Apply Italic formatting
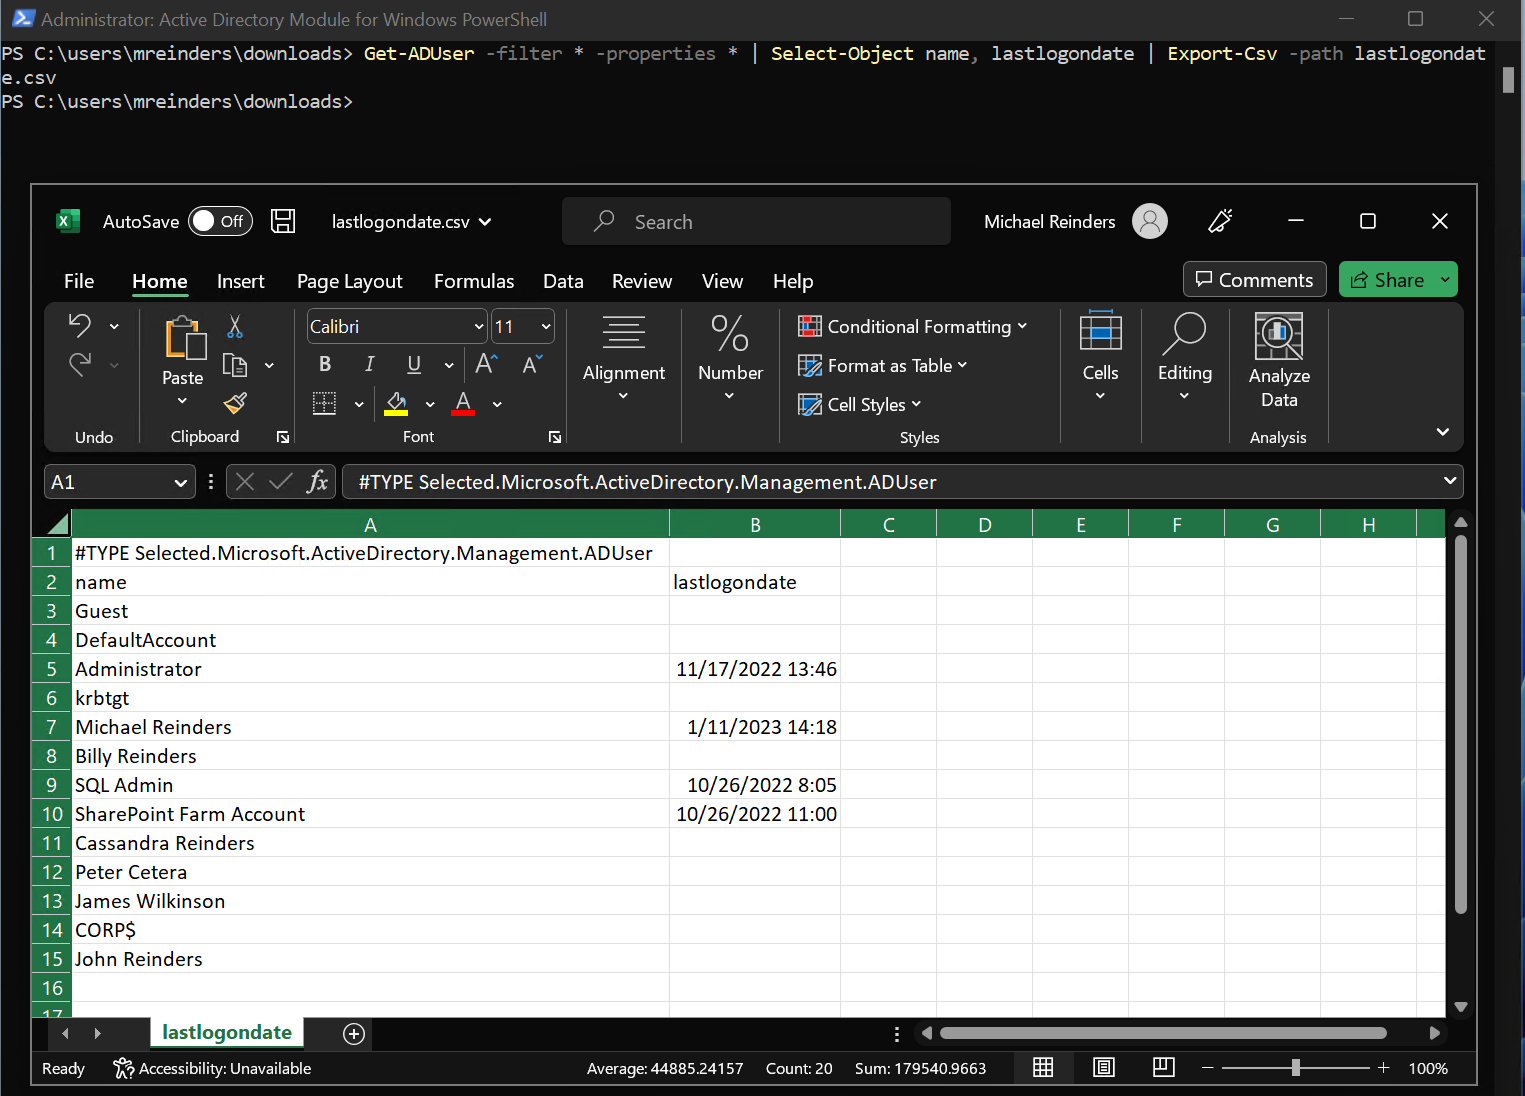The width and height of the screenshot is (1525, 1096). pos(369,364)
